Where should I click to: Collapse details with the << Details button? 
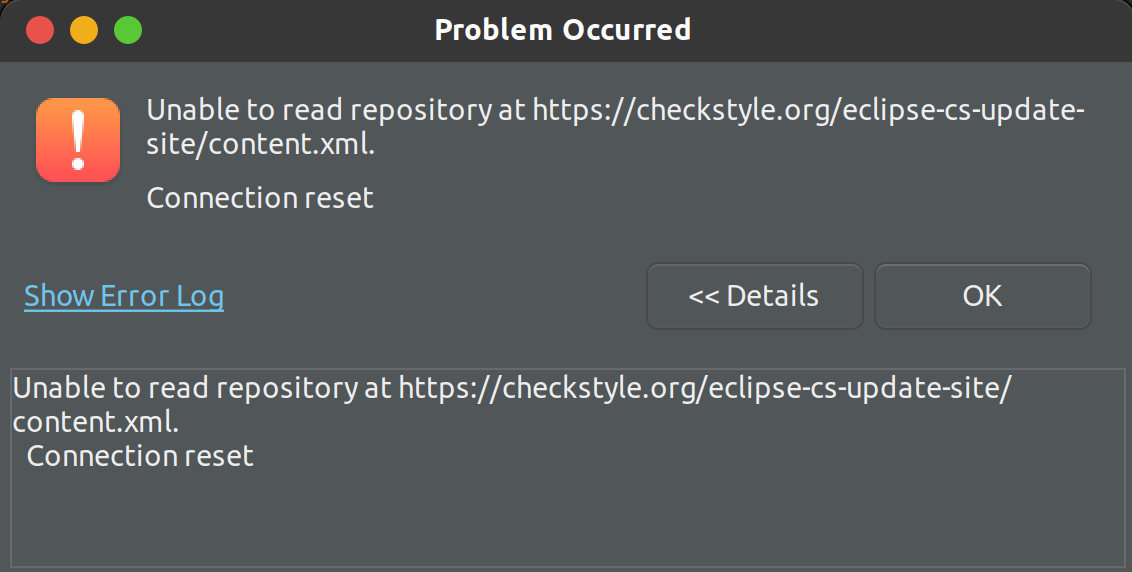tap(754, 296)
